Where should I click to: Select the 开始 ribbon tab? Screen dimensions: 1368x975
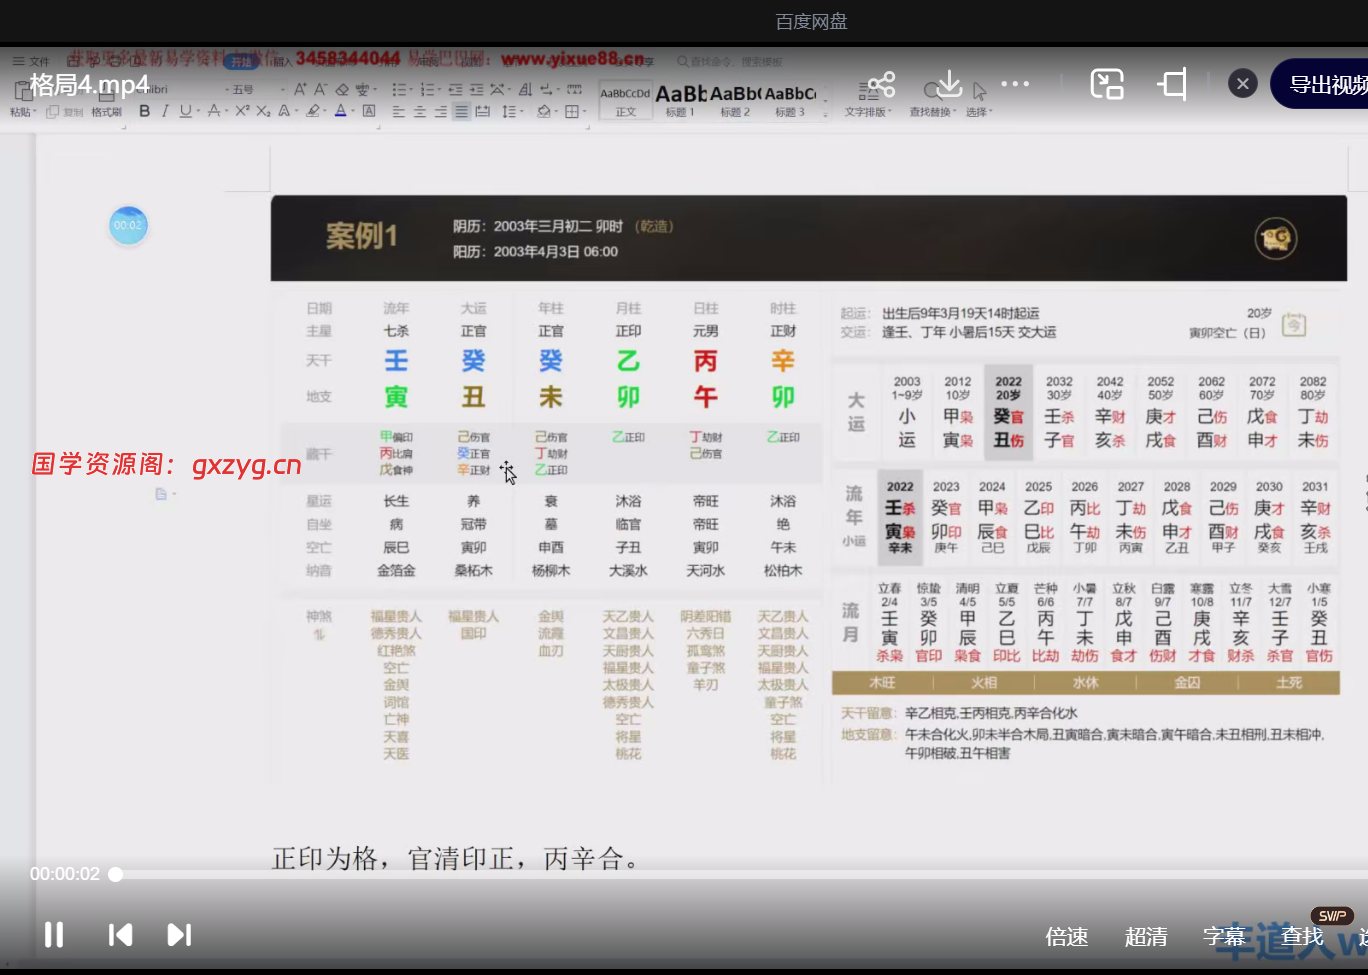tap(241, 62)
